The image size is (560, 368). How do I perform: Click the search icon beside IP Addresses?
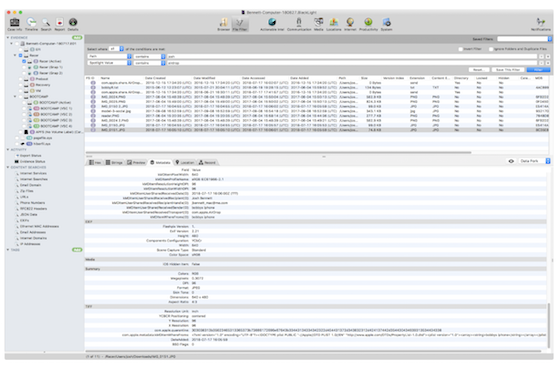(x=17, y=244)
